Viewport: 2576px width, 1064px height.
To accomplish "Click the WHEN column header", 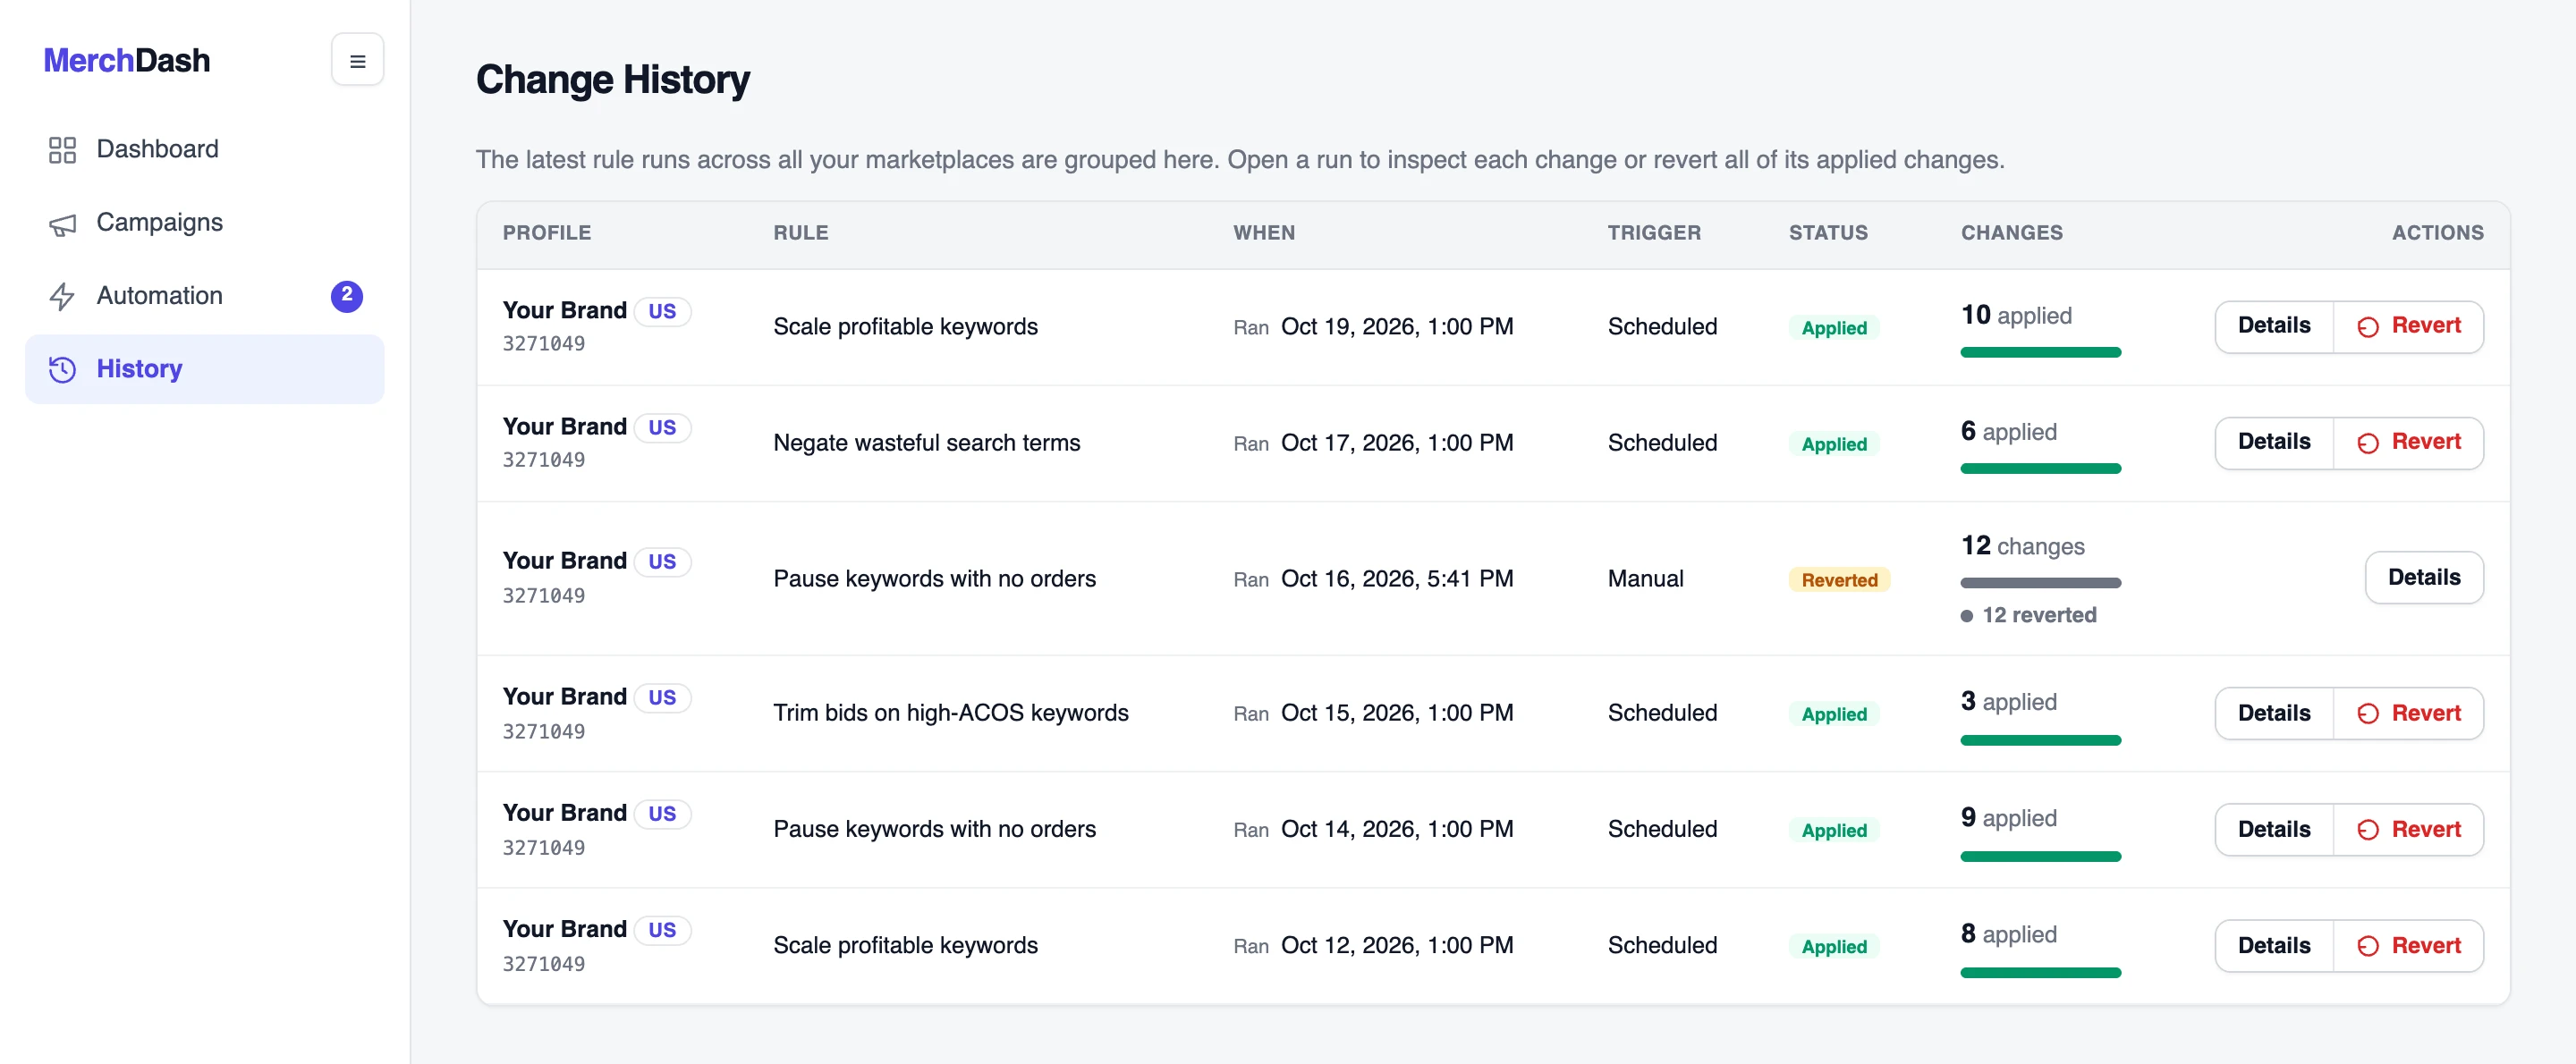I will (x=1263, y=232).
